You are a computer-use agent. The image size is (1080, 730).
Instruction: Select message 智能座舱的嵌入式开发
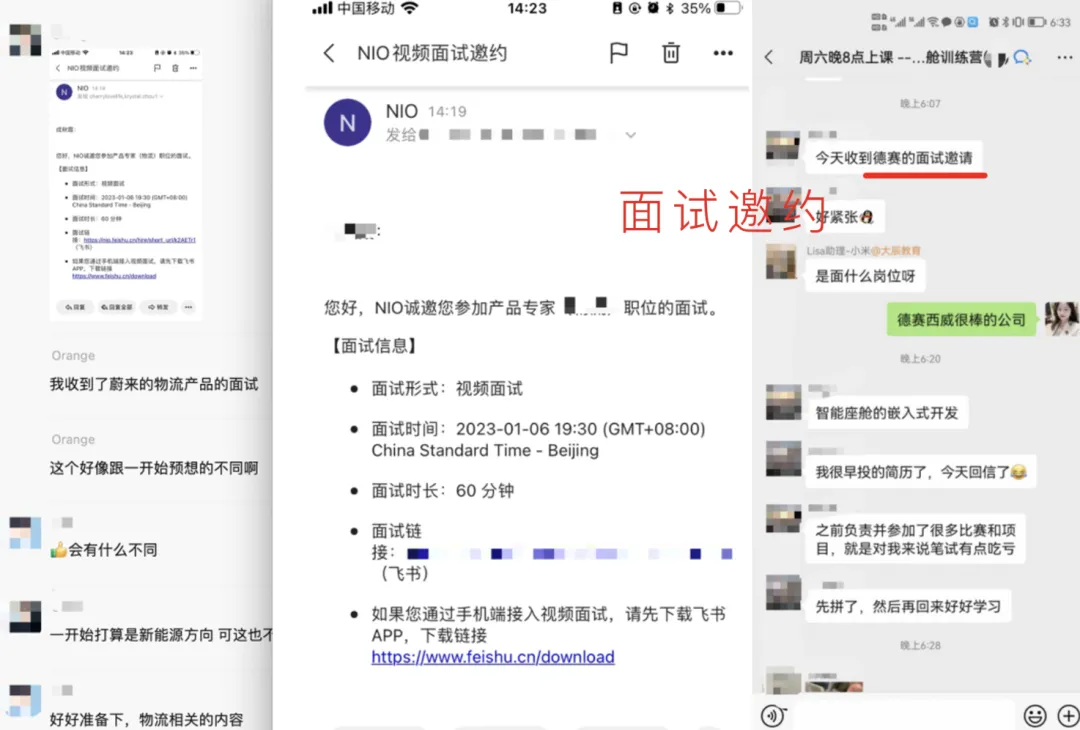(x=886, y=413)
